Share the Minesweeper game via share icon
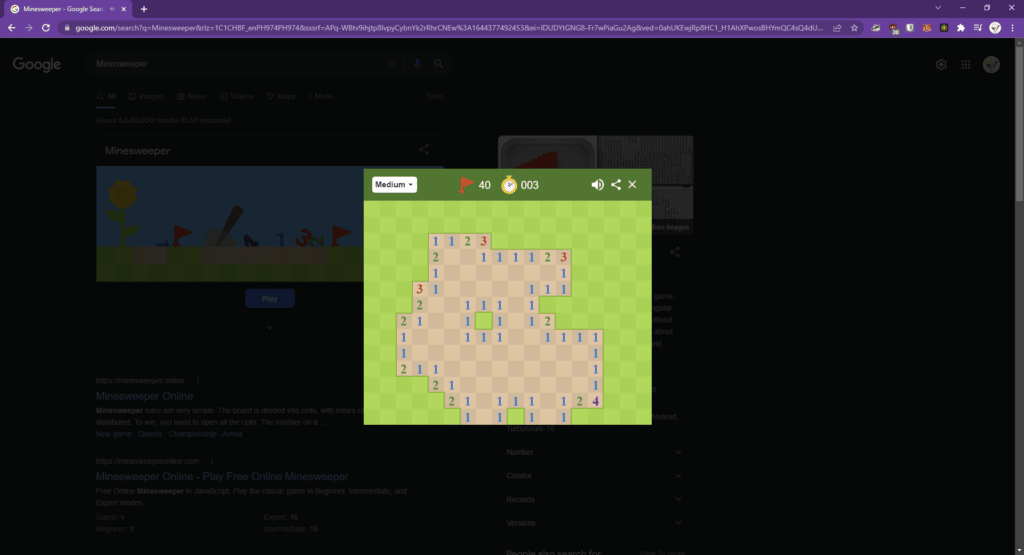The image size is (1024, 555). click(616, 185)
